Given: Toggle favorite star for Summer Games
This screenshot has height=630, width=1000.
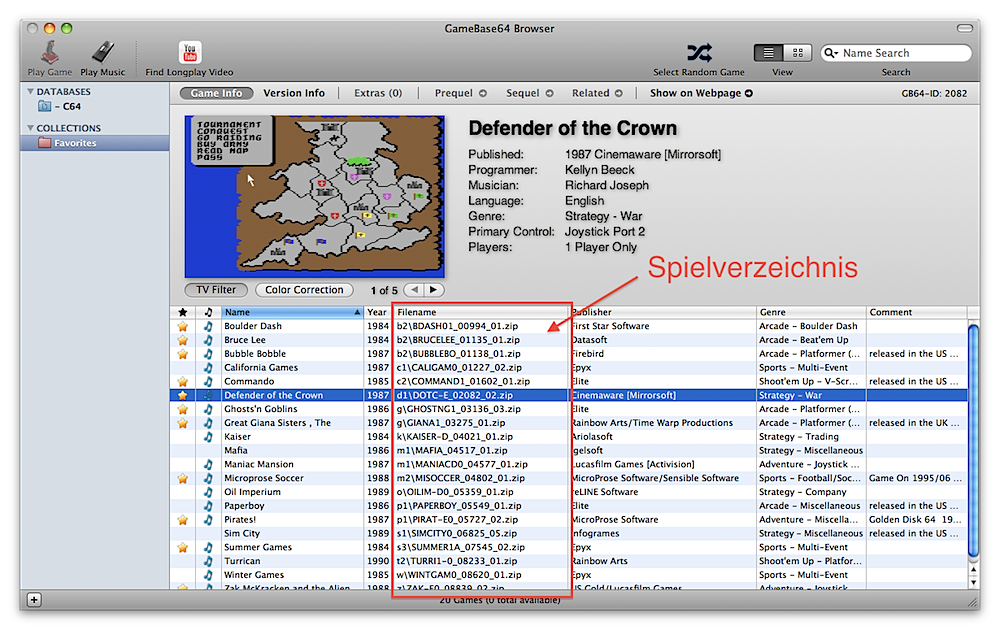Looking at the screenshot, I should [x=183, y=548].
